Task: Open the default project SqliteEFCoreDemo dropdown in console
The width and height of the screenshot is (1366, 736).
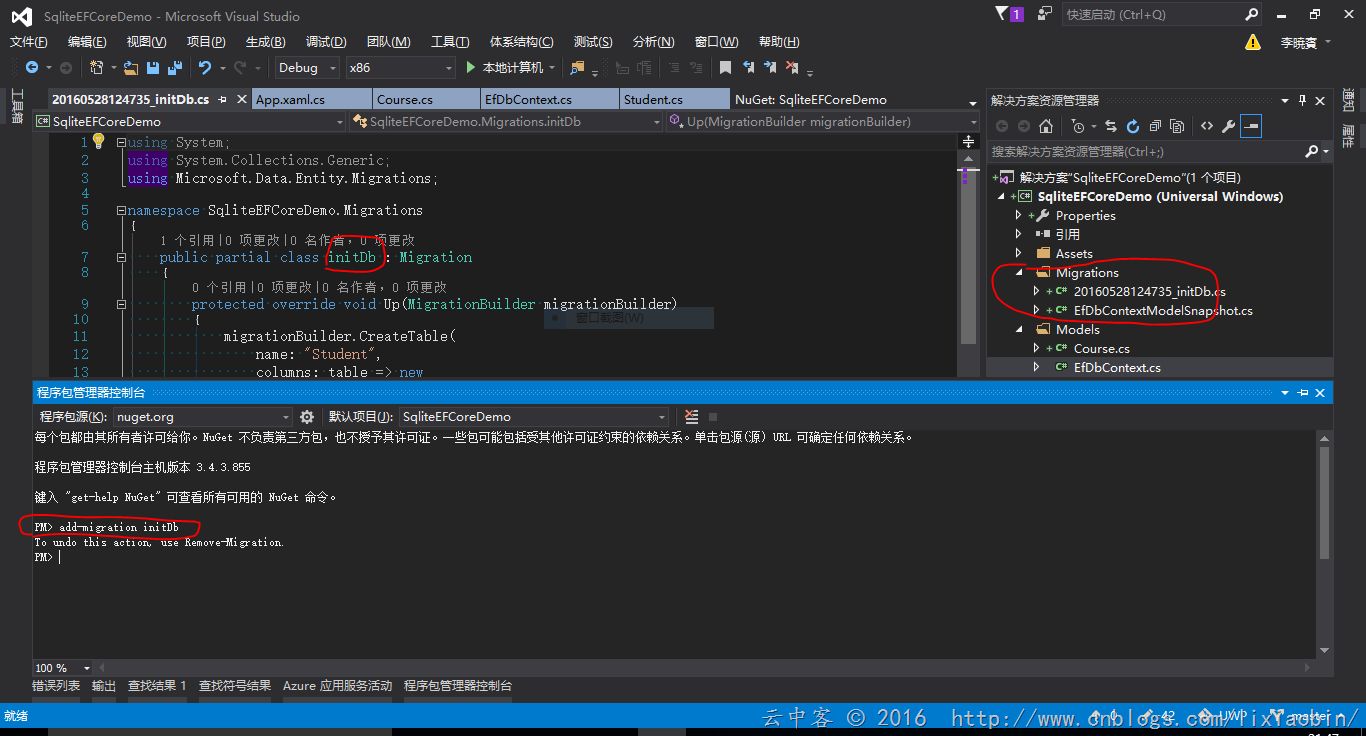Action: [x=535, y=417]
